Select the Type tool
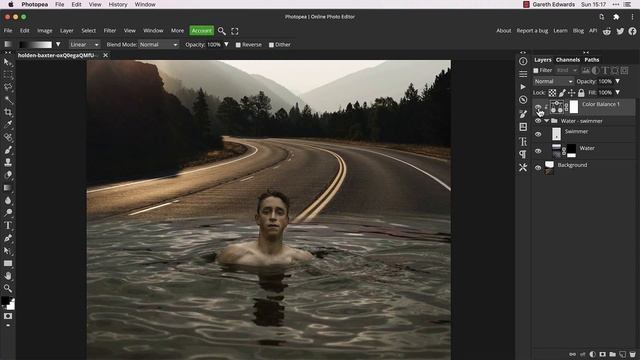640x360 pixels. pos(7,225)
